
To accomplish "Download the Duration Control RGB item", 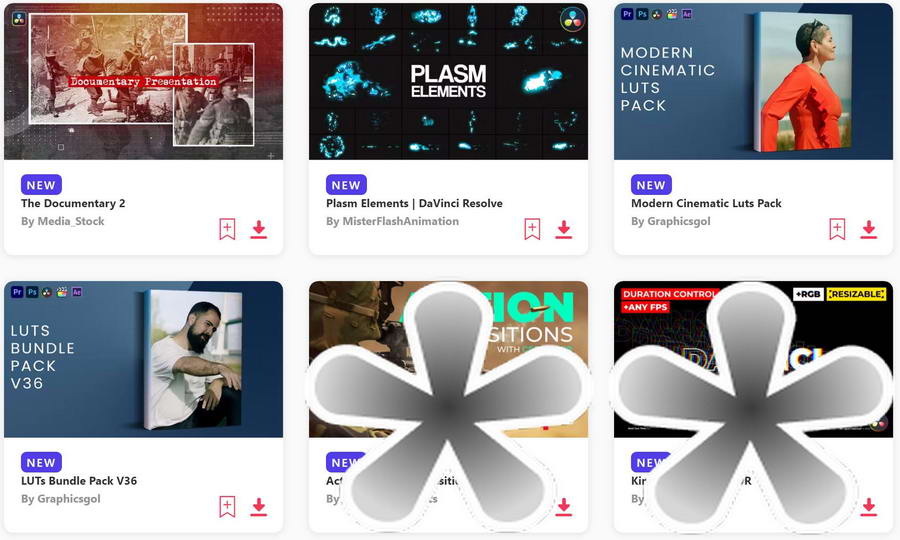I will [869, 507].
